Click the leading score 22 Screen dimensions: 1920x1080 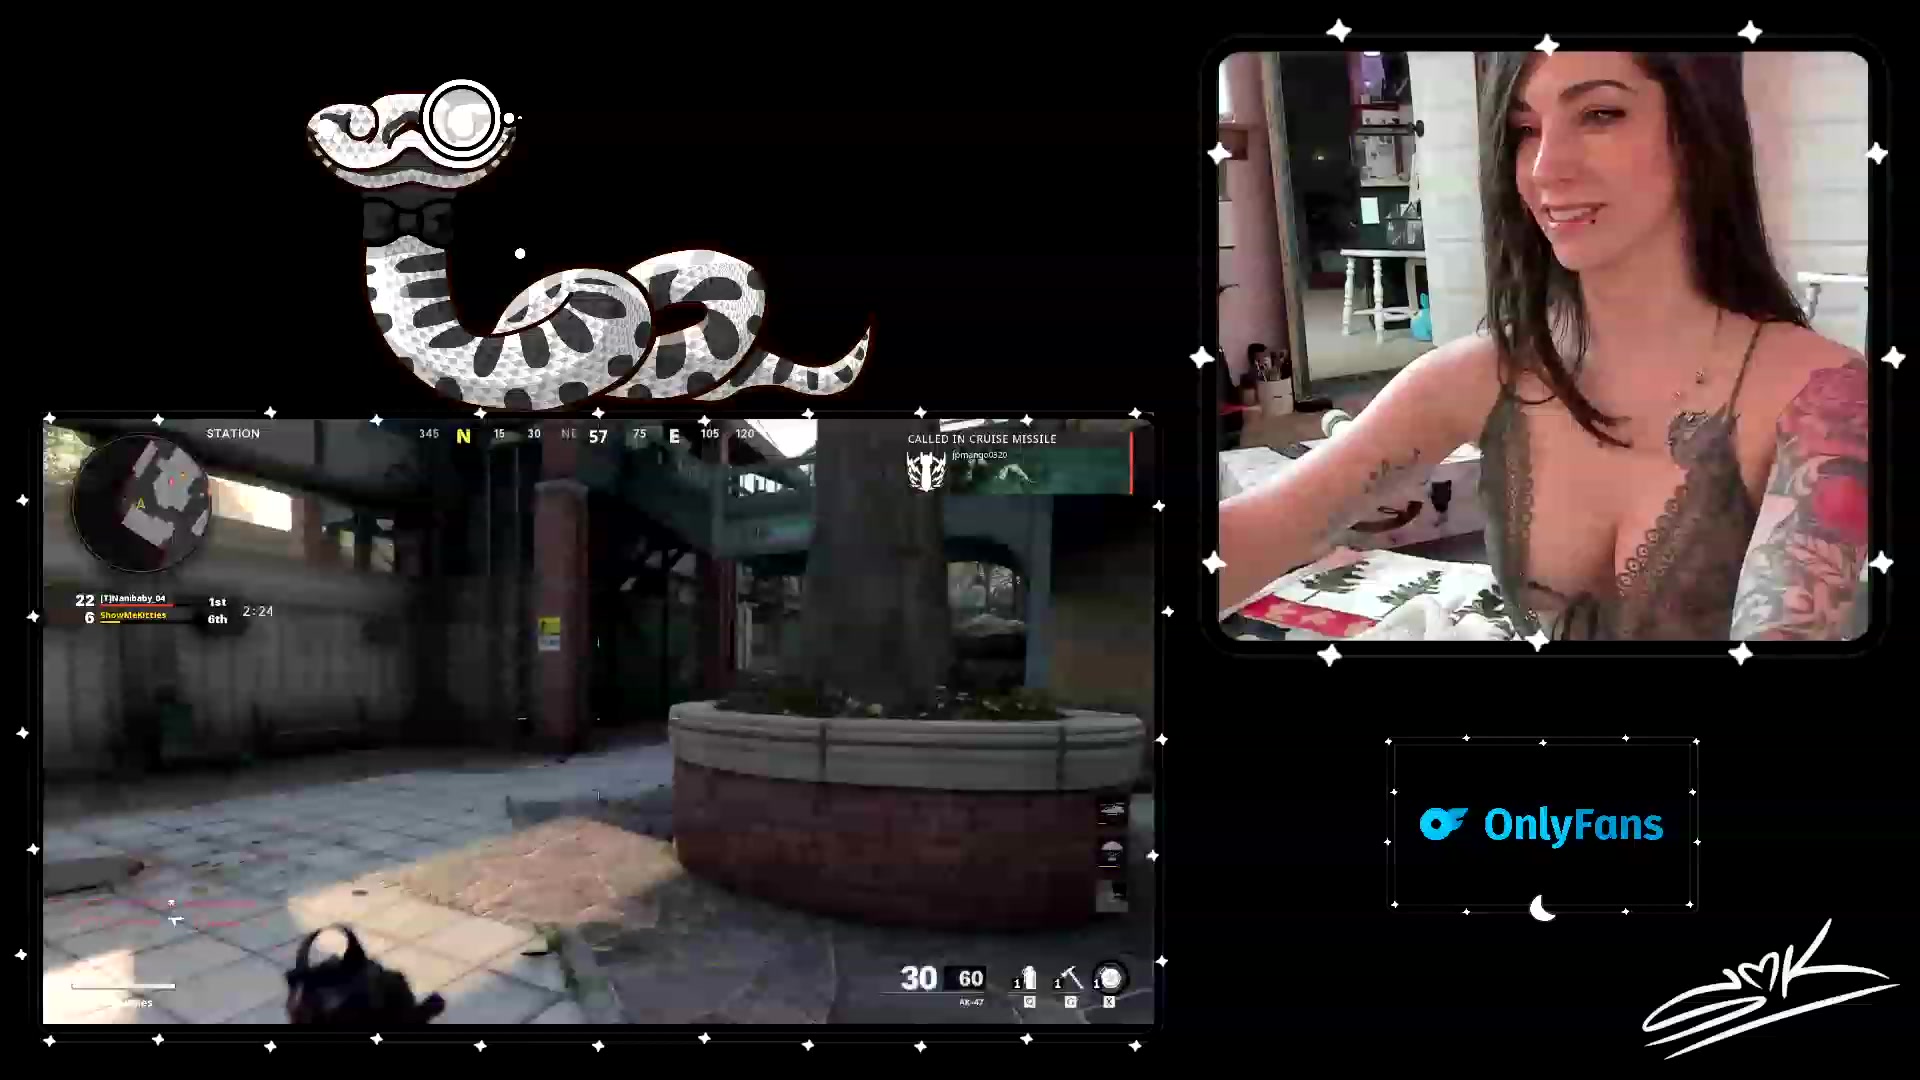tap(85, 600)
